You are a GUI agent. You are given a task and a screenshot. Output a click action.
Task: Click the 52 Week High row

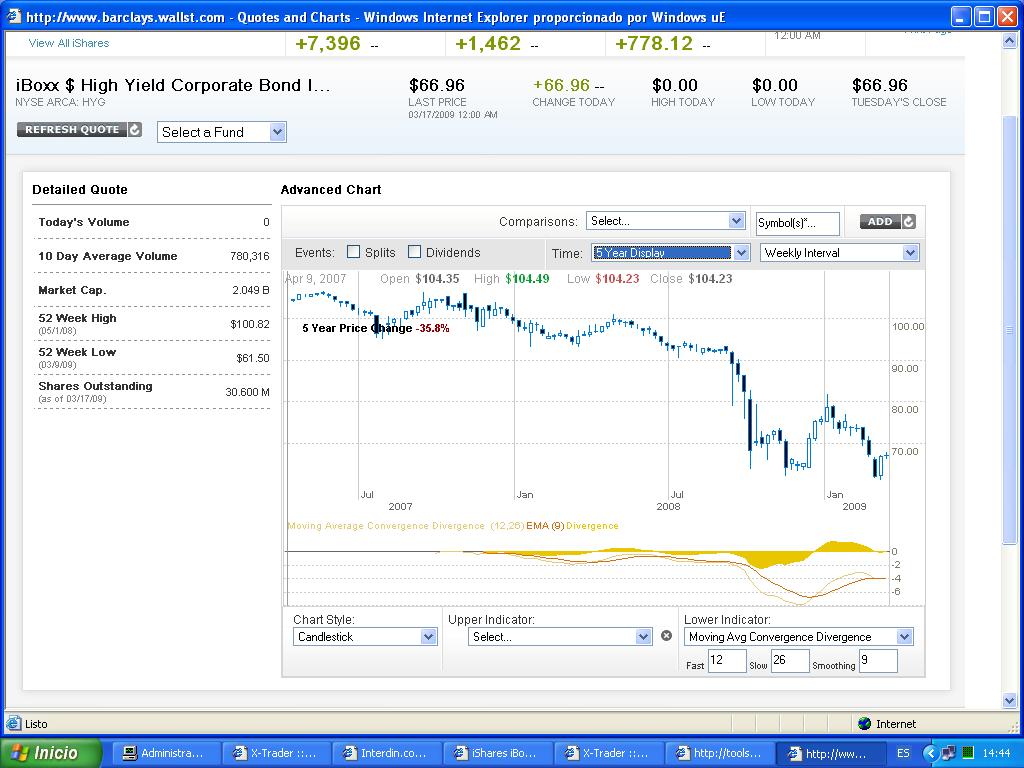tap(153, 324)
